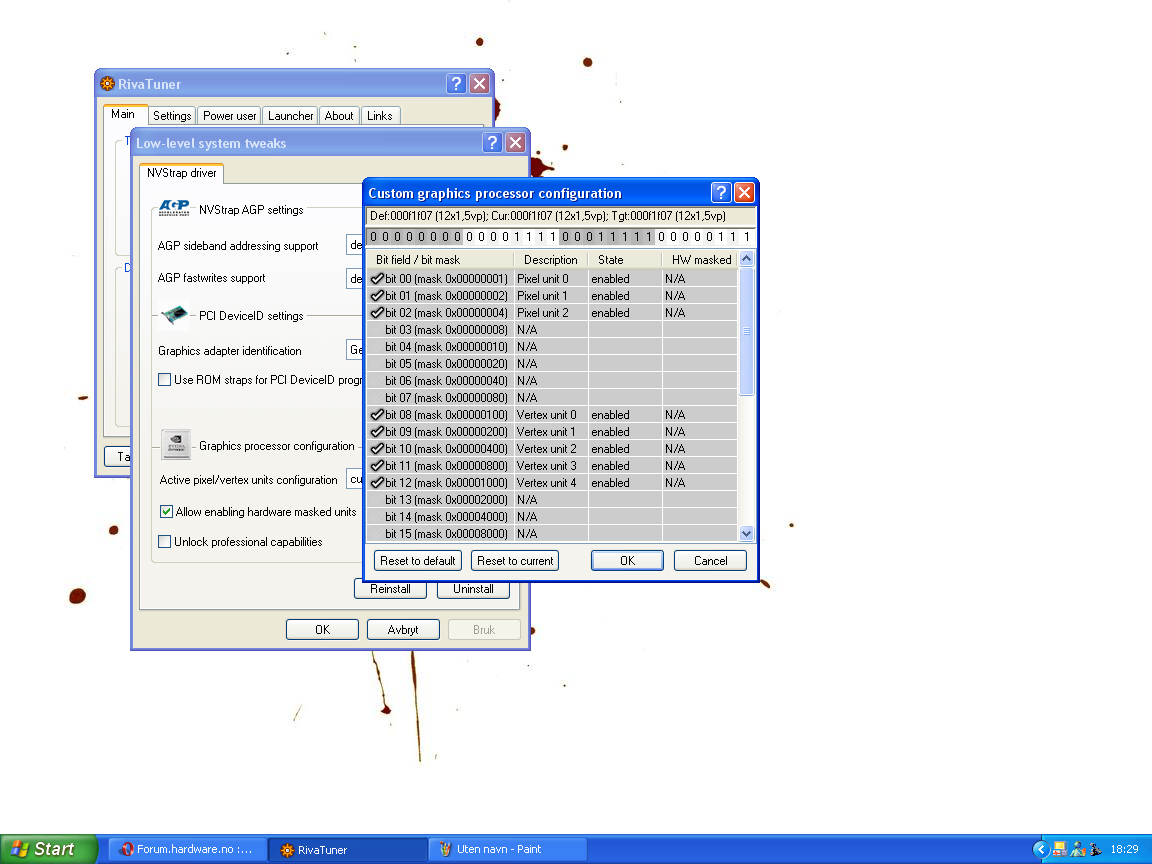Image resolution: width=1152 pixels, height=864 pixels.
Task: Click the bit list scrollbar down arrow
Action: (x=746, y=533)
